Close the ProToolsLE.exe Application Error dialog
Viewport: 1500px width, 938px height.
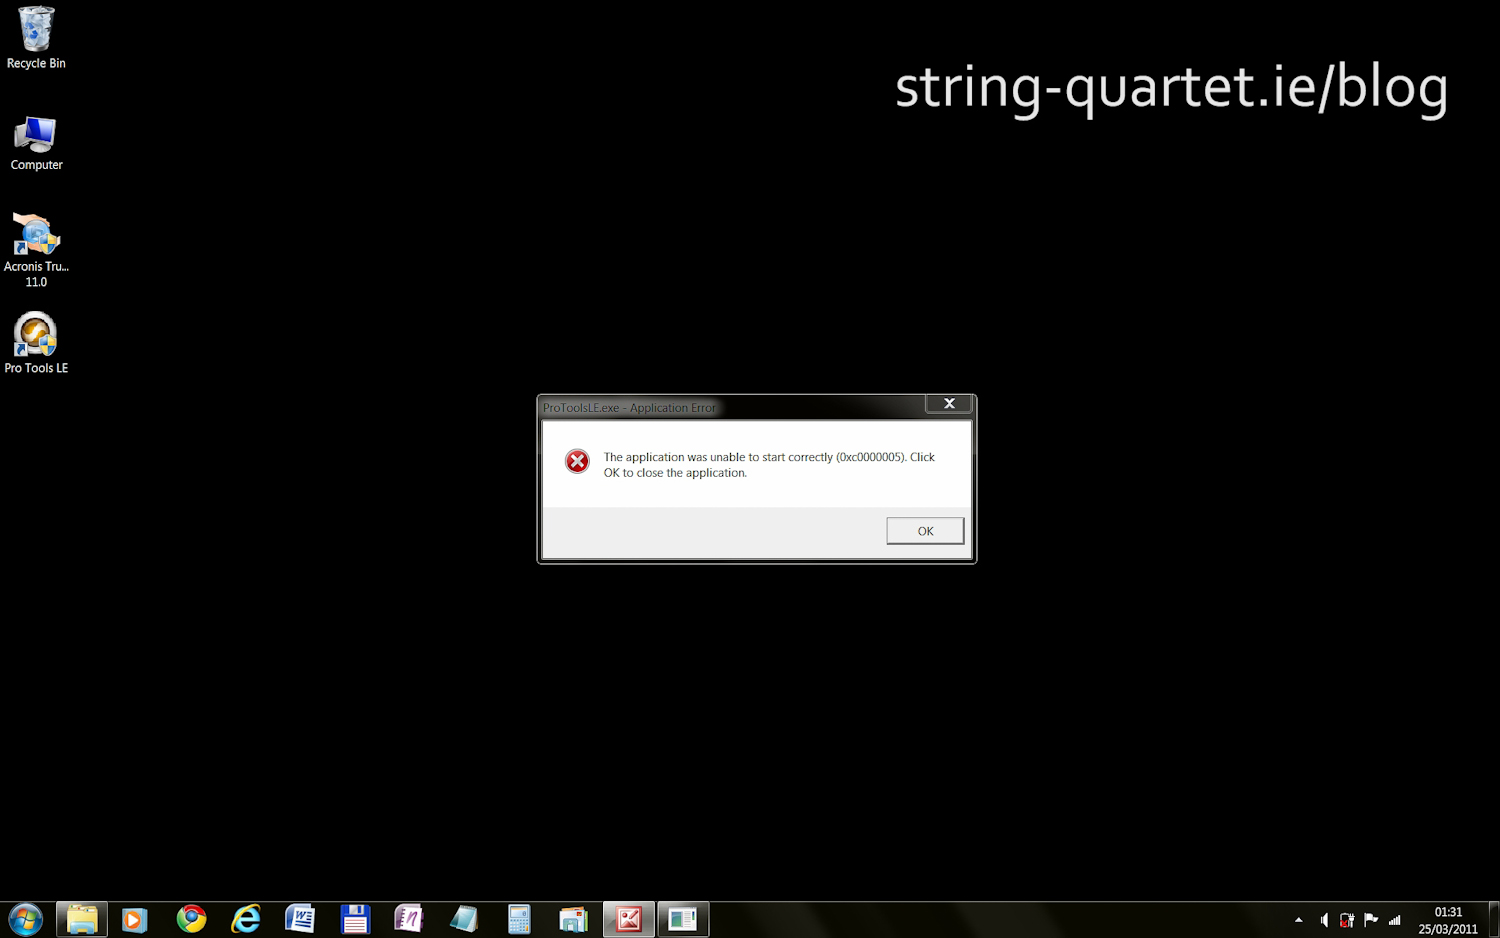(x=949, y=403)
